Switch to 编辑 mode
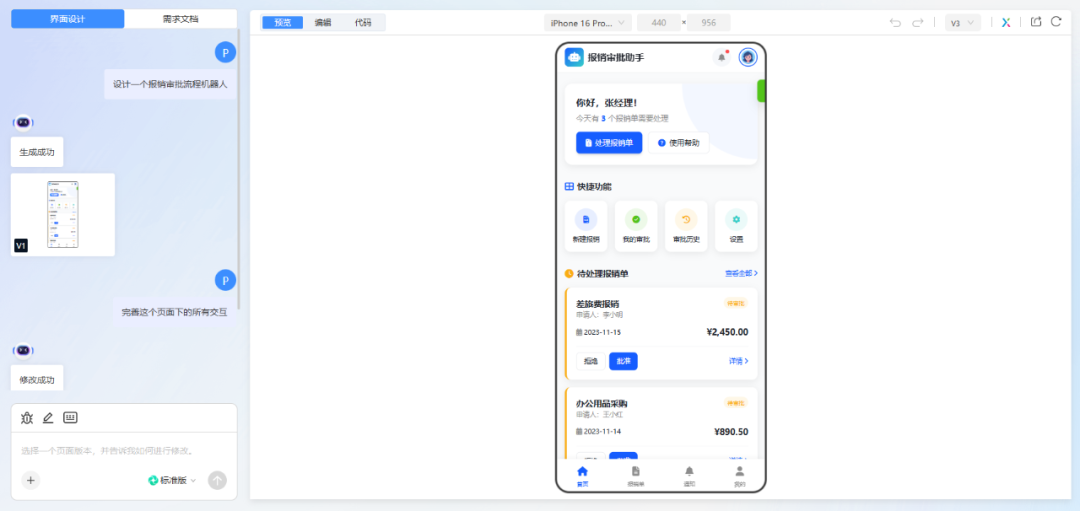Screen dimensions: 1080x511 [x=323, y=23]
